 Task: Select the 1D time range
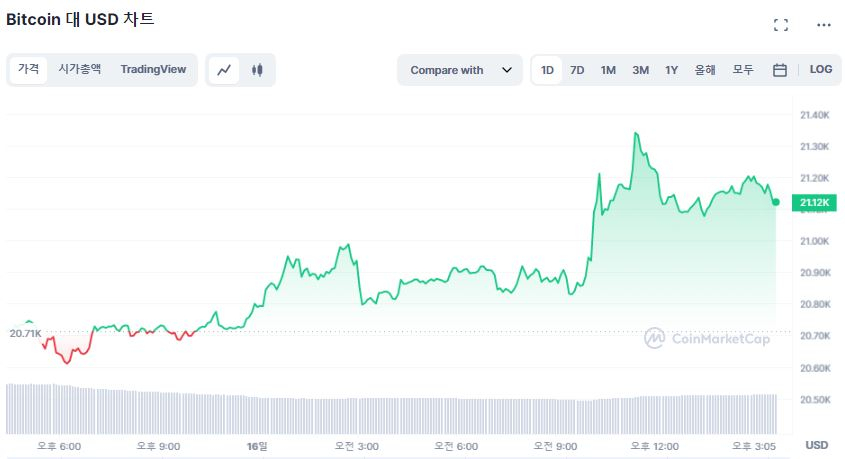tap(547, 70)
